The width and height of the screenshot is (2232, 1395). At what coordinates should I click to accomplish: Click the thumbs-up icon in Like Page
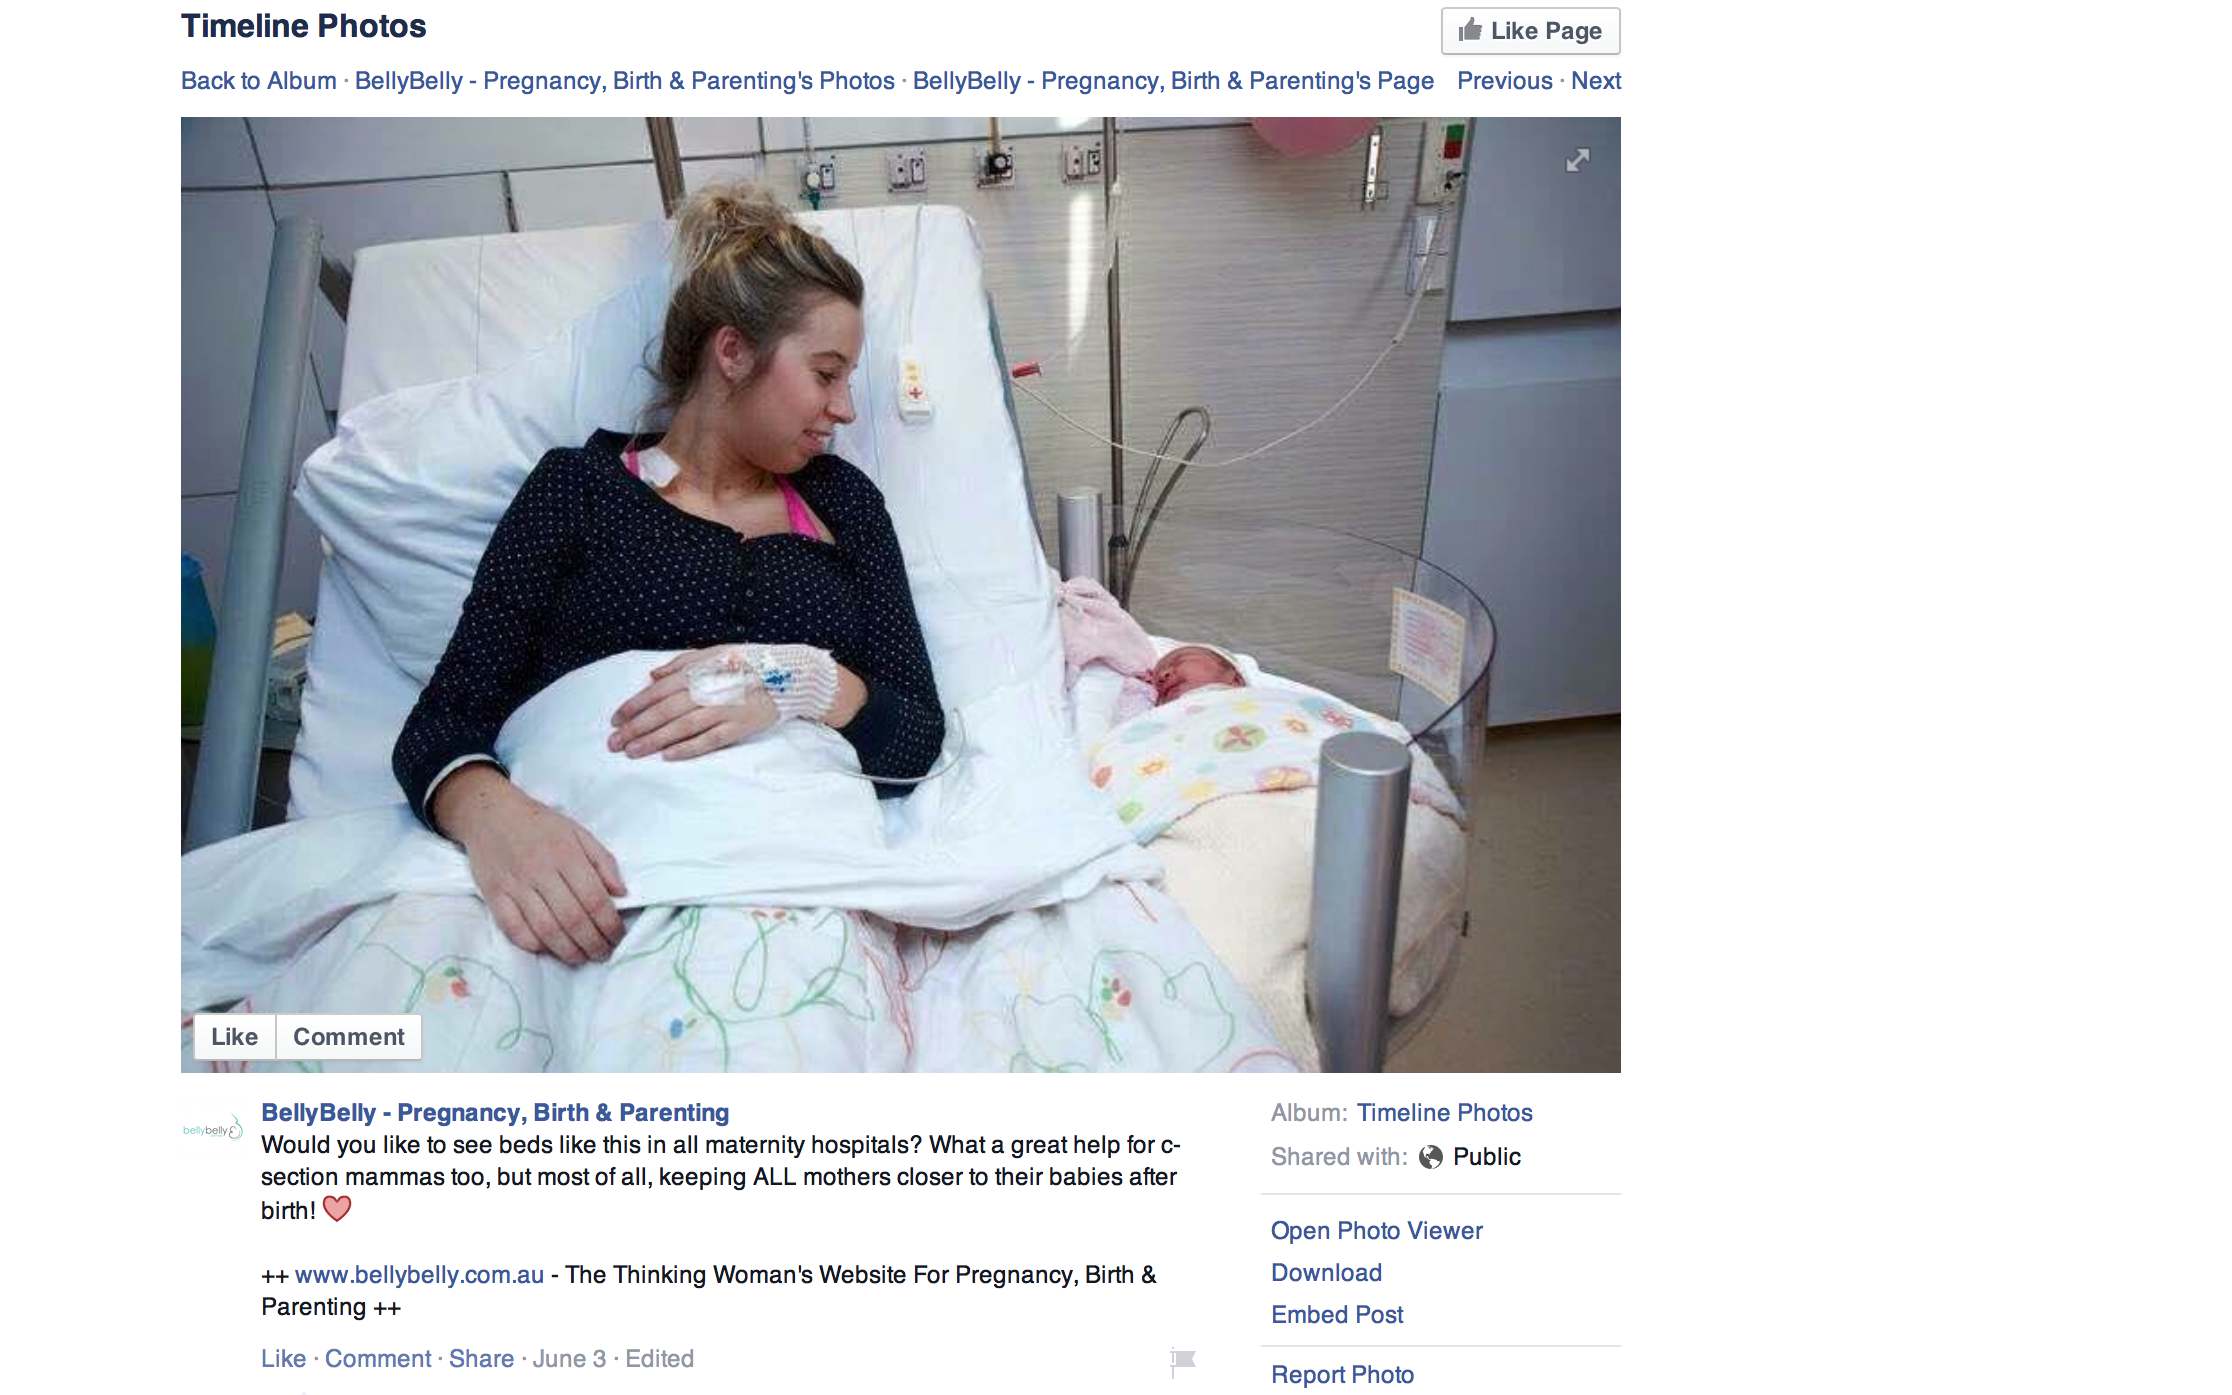(1470, 30)
